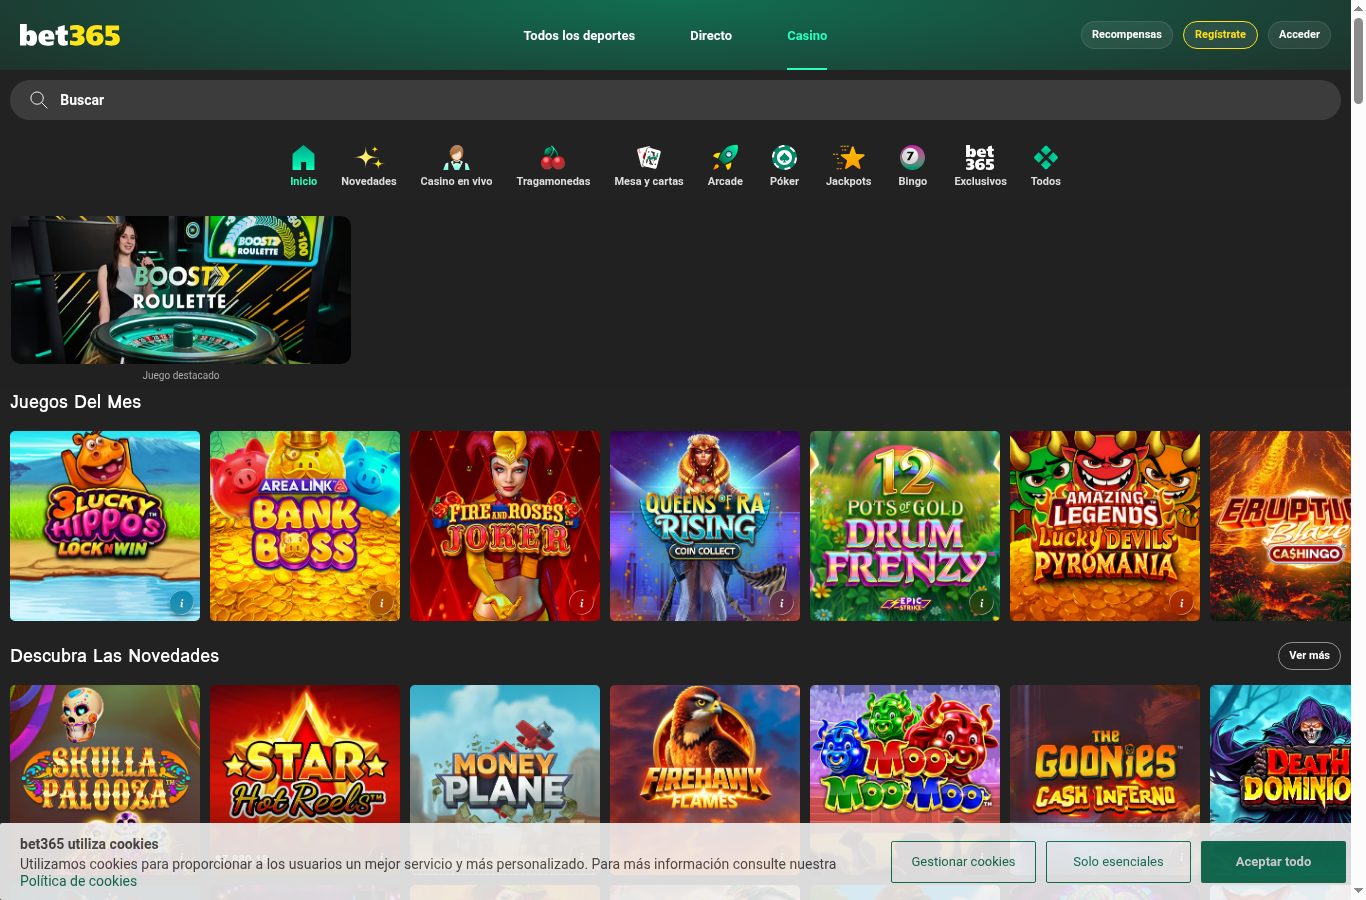Open the Política de cookies link
Image resolution: width=1366 pixels, height=900 pixels.
click(x=78, y=881)
